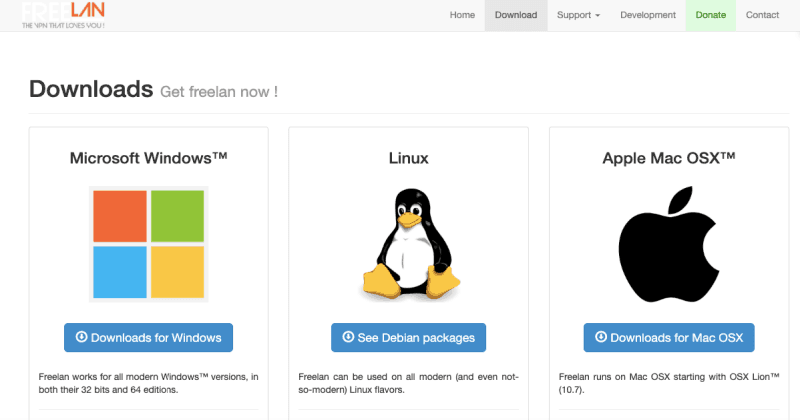The image size is (800, 420).
Task: Select the Download tab in navbar
Action: pos(516,15)
